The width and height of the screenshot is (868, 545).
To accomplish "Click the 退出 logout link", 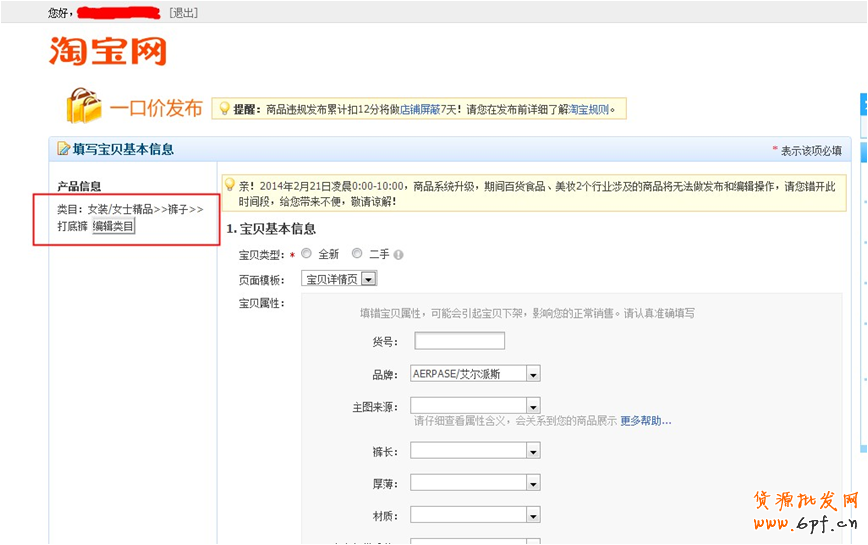I will (x=183, y=13).
